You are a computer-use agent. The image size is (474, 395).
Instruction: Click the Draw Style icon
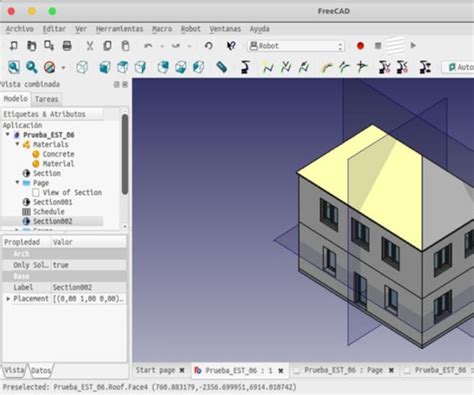49,67
